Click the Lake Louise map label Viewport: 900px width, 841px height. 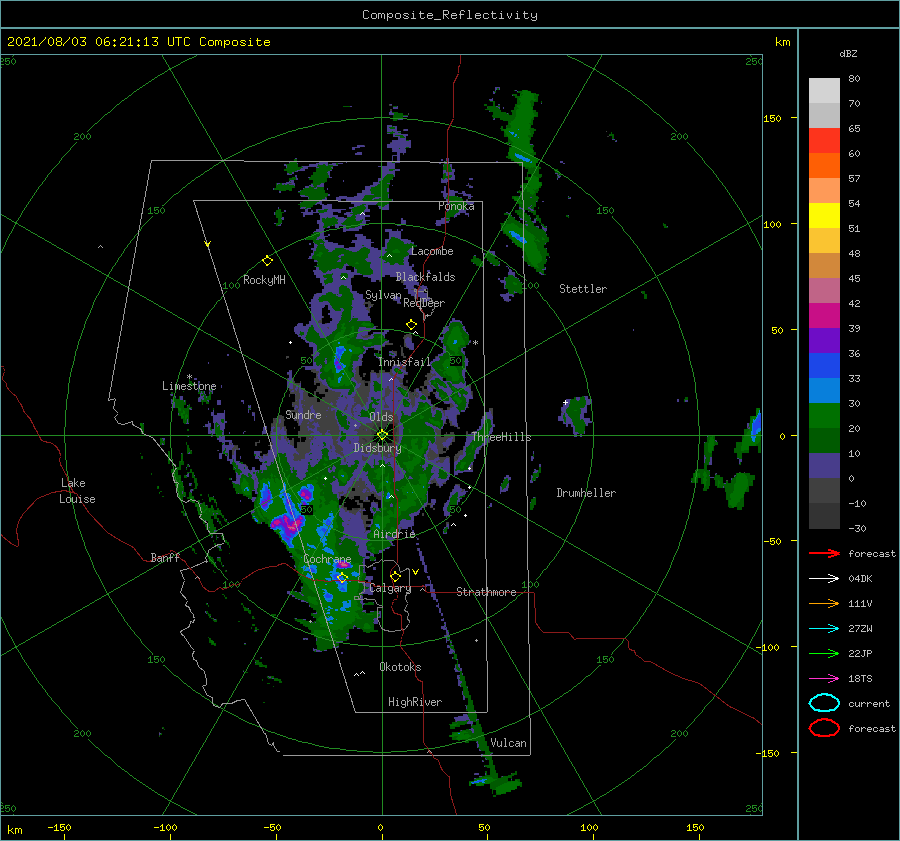(77, 491)
